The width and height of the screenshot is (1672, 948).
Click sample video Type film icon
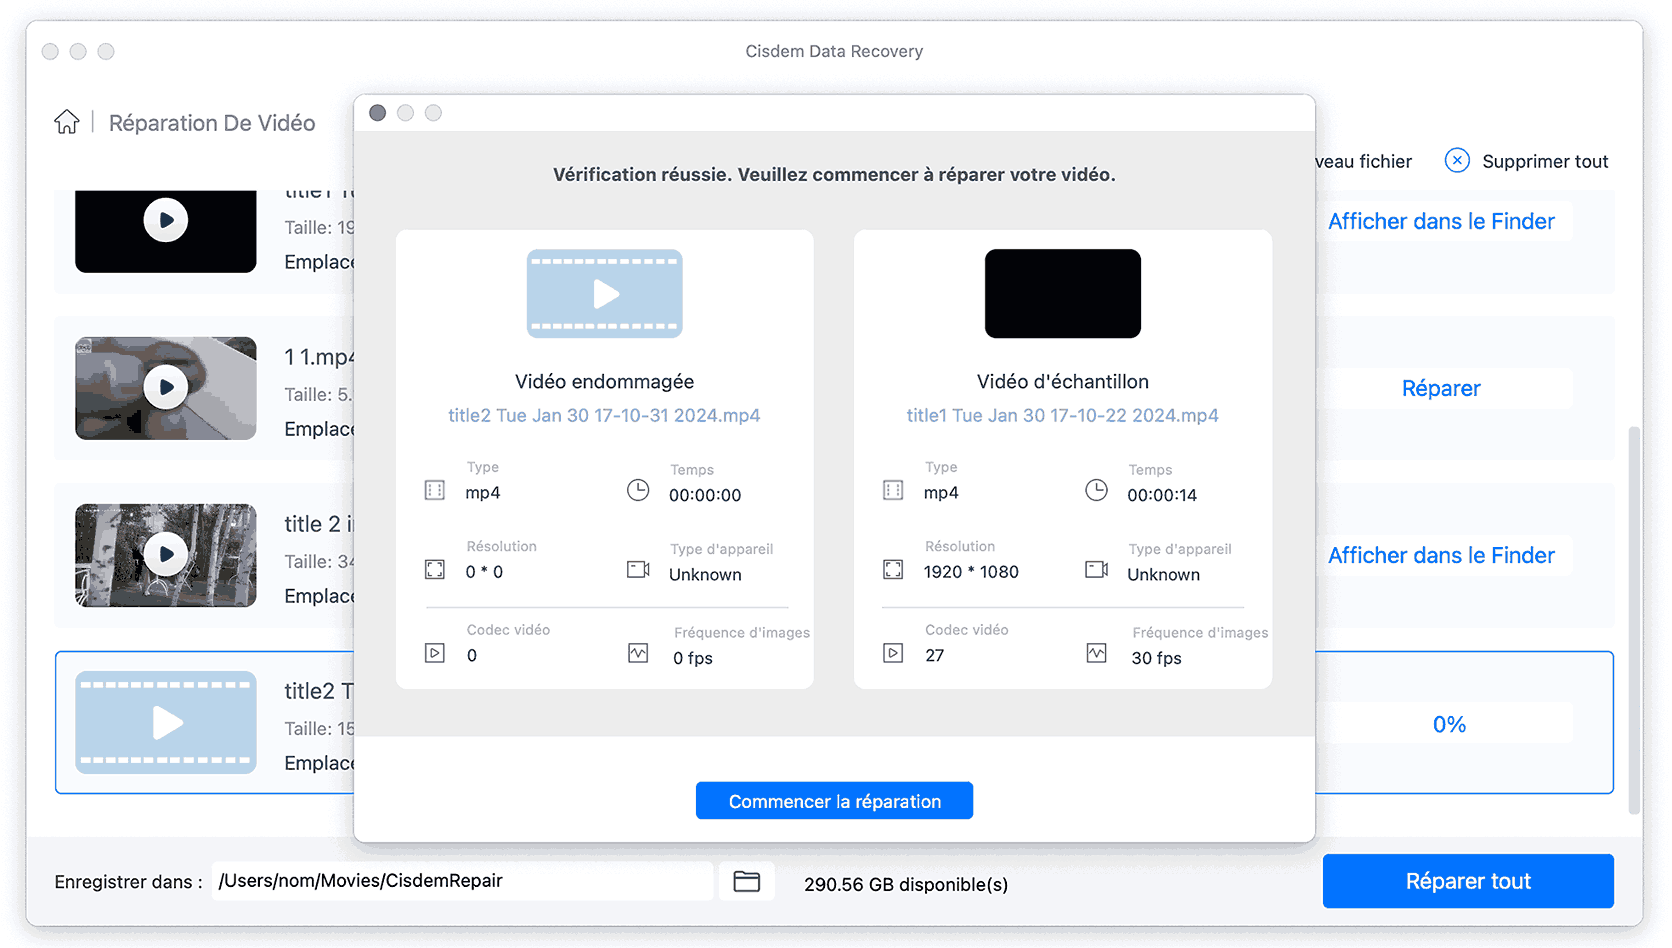893,490
